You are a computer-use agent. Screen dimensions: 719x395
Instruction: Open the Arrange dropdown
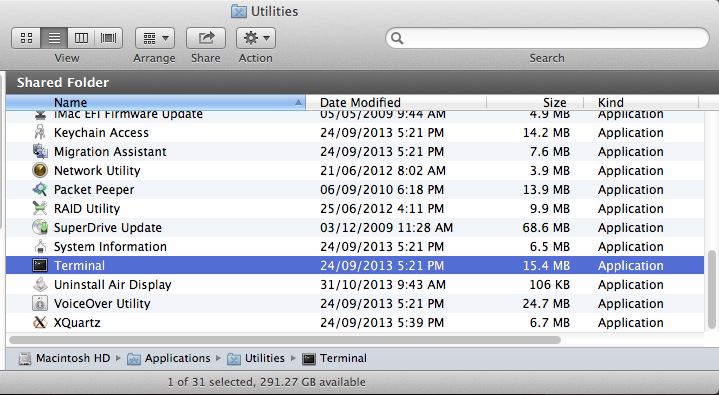[x=155, y=38]
